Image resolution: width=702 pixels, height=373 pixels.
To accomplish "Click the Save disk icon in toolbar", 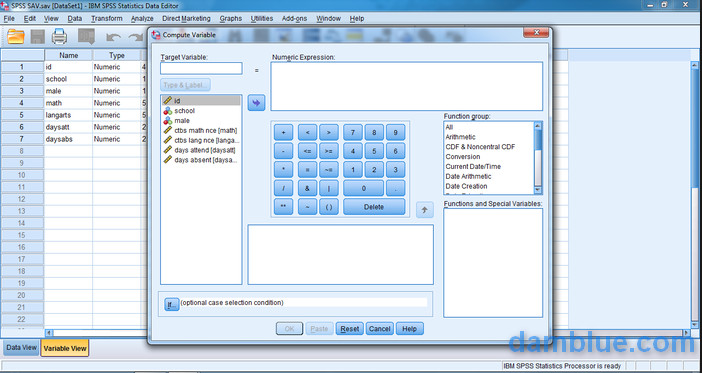I will pyautogui.click(x=38, y=36).
